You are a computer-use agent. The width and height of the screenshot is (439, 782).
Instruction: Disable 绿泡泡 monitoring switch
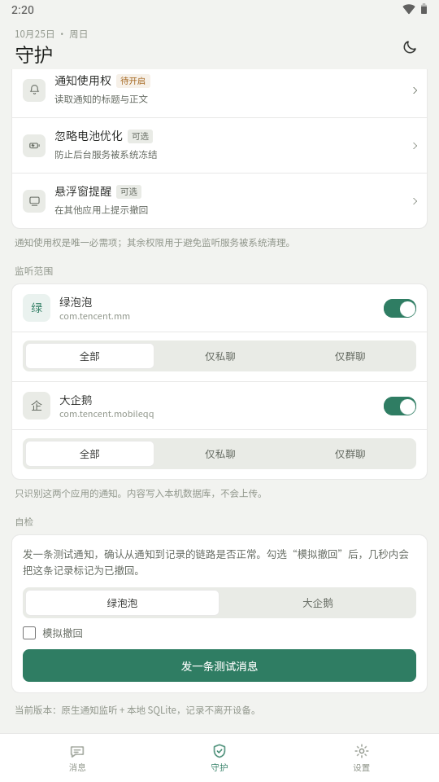click(x=400, y=308)
